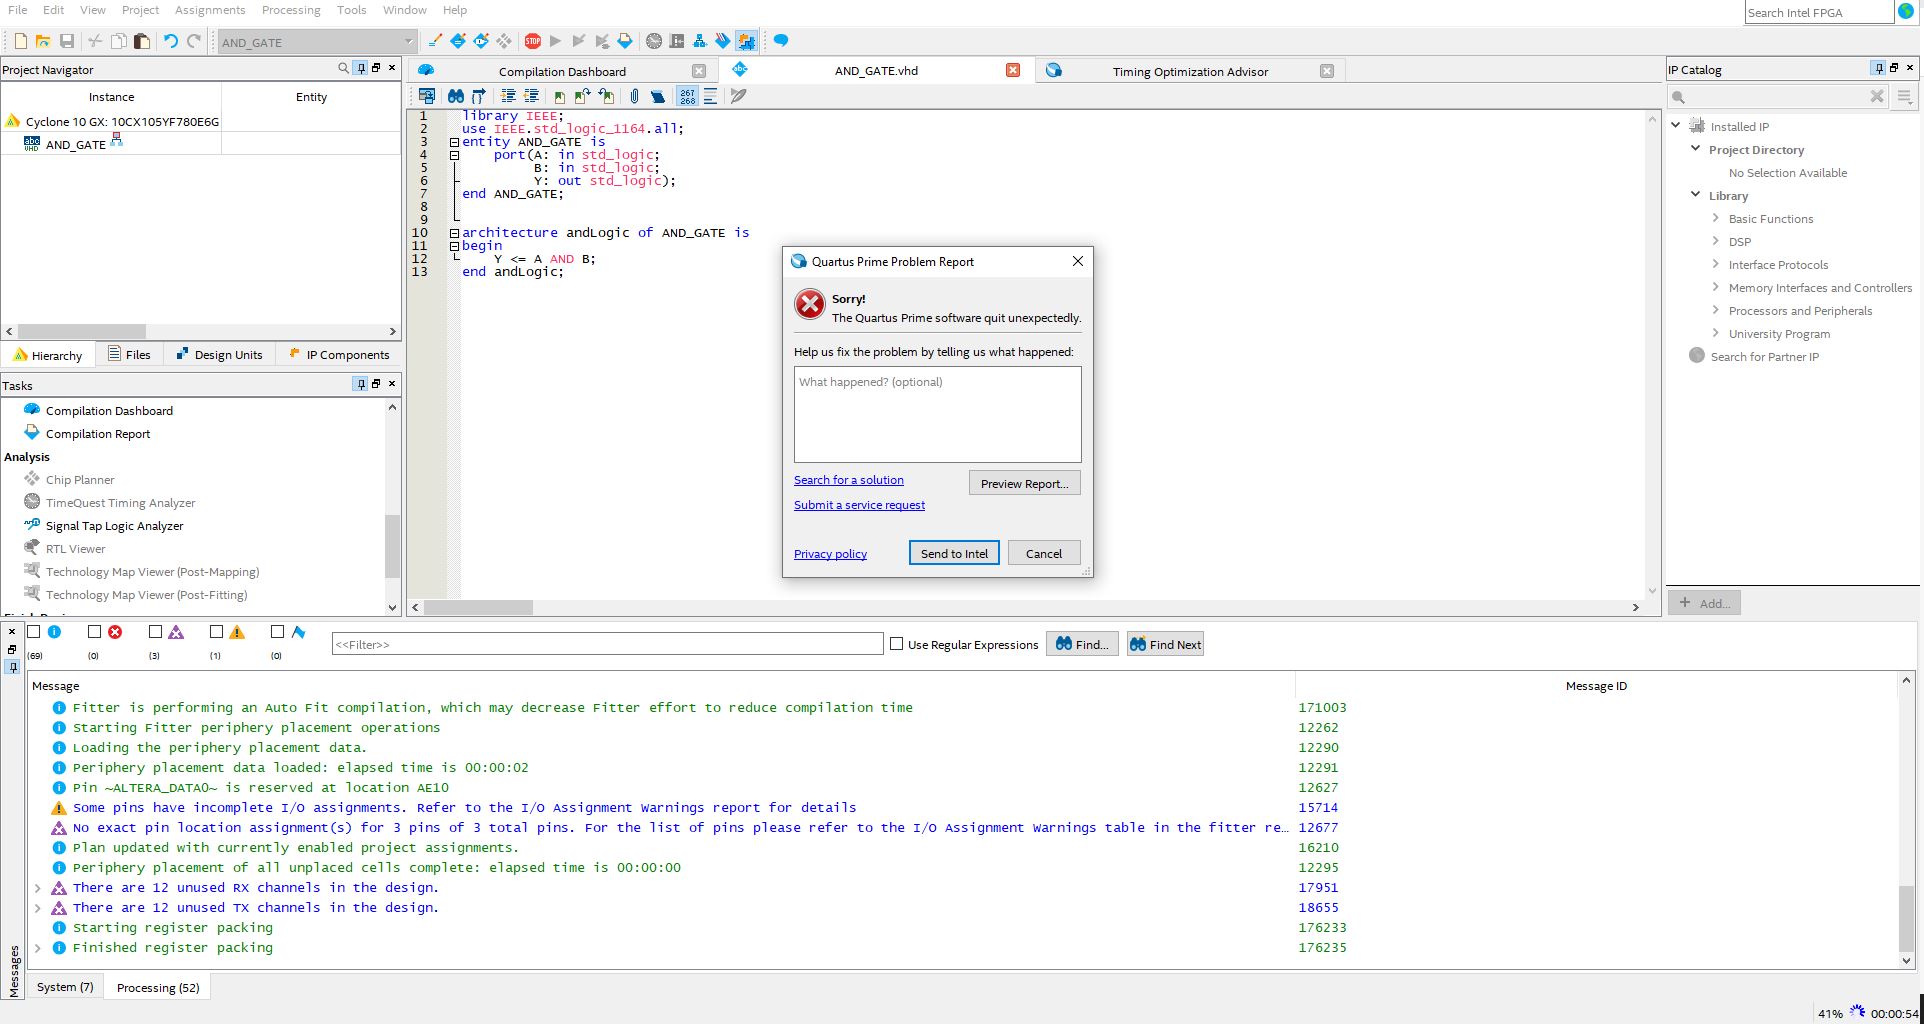The height and width of the screenshot is (1024, 1924).
Task: Toggle the blue flag filter checkbox
Action: coord(278,632)
